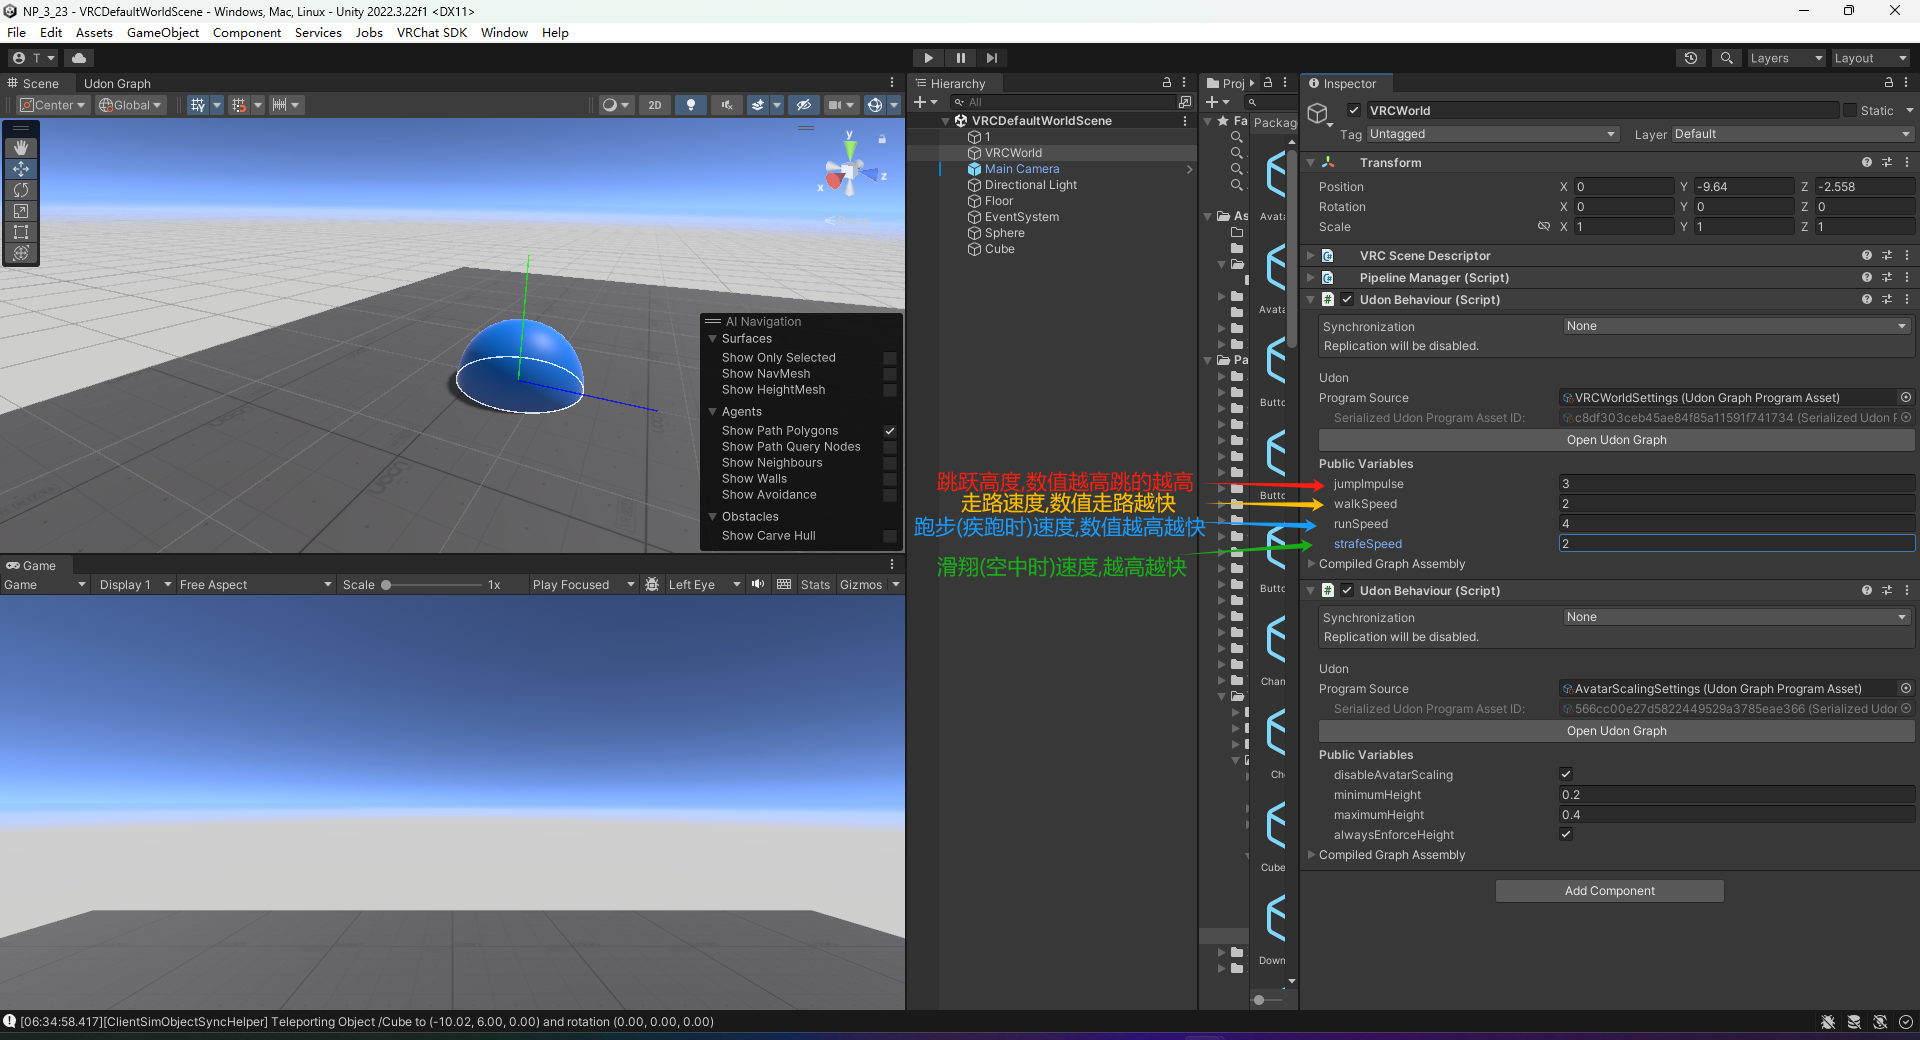Click Open Udon Graph for AvatarScalingSettings

tap(1616, 731)
